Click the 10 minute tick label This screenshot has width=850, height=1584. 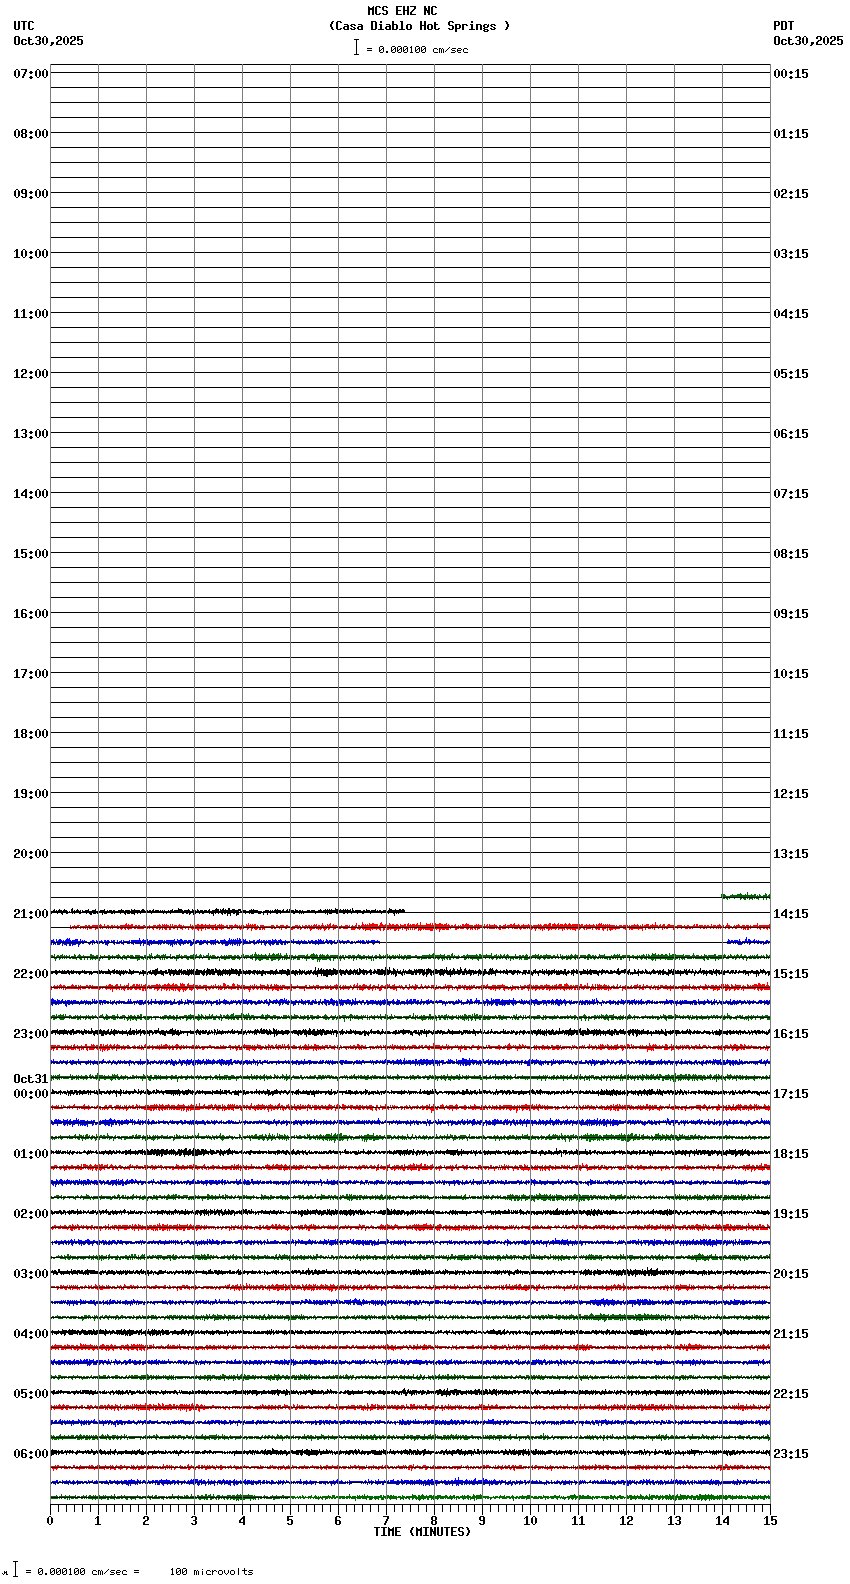530,1521
